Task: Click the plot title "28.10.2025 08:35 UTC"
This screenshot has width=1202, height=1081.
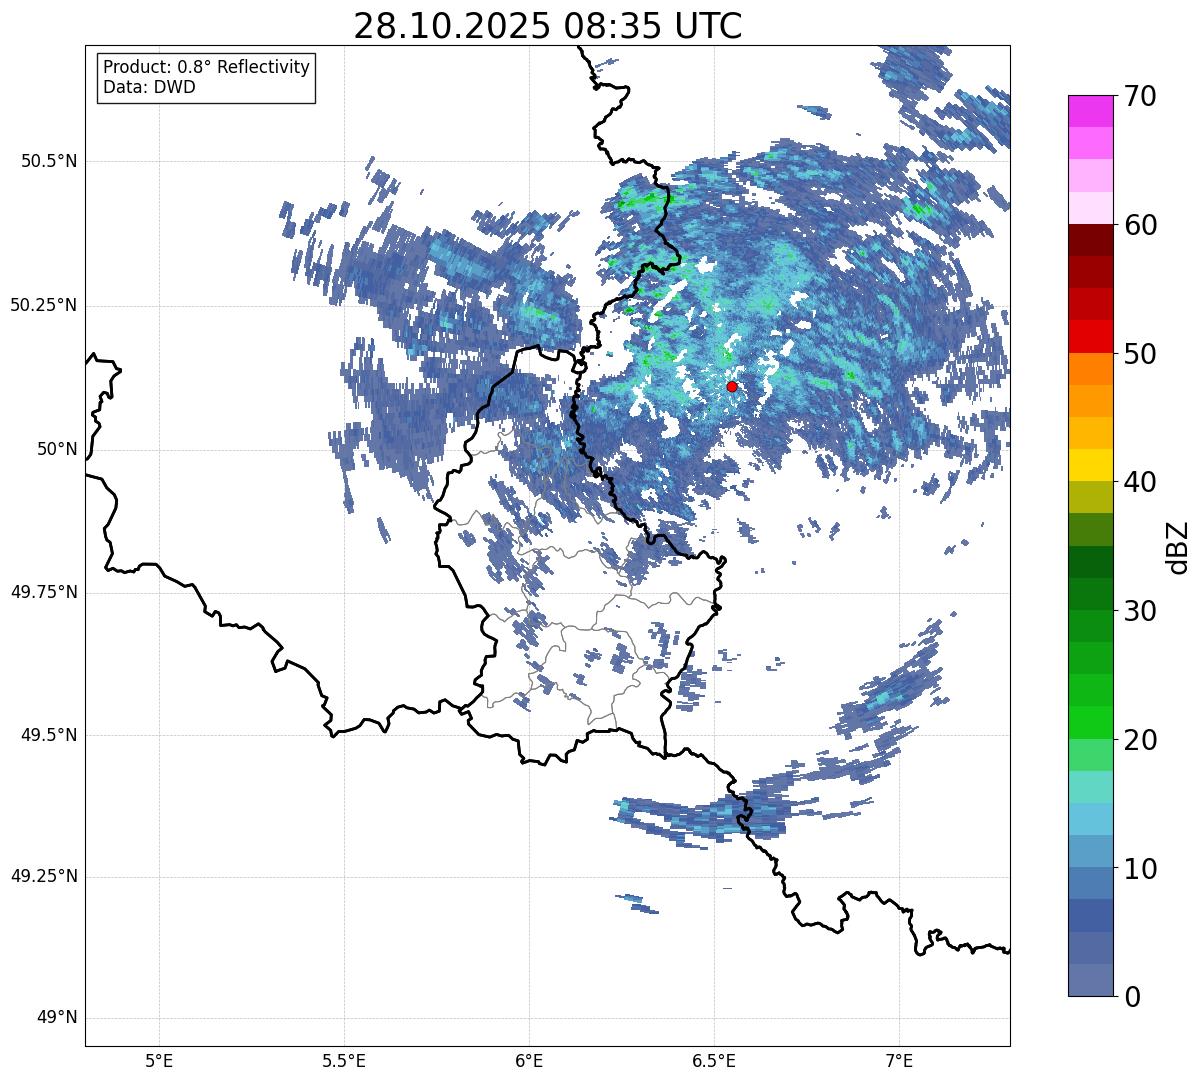Action: [548, 26]
